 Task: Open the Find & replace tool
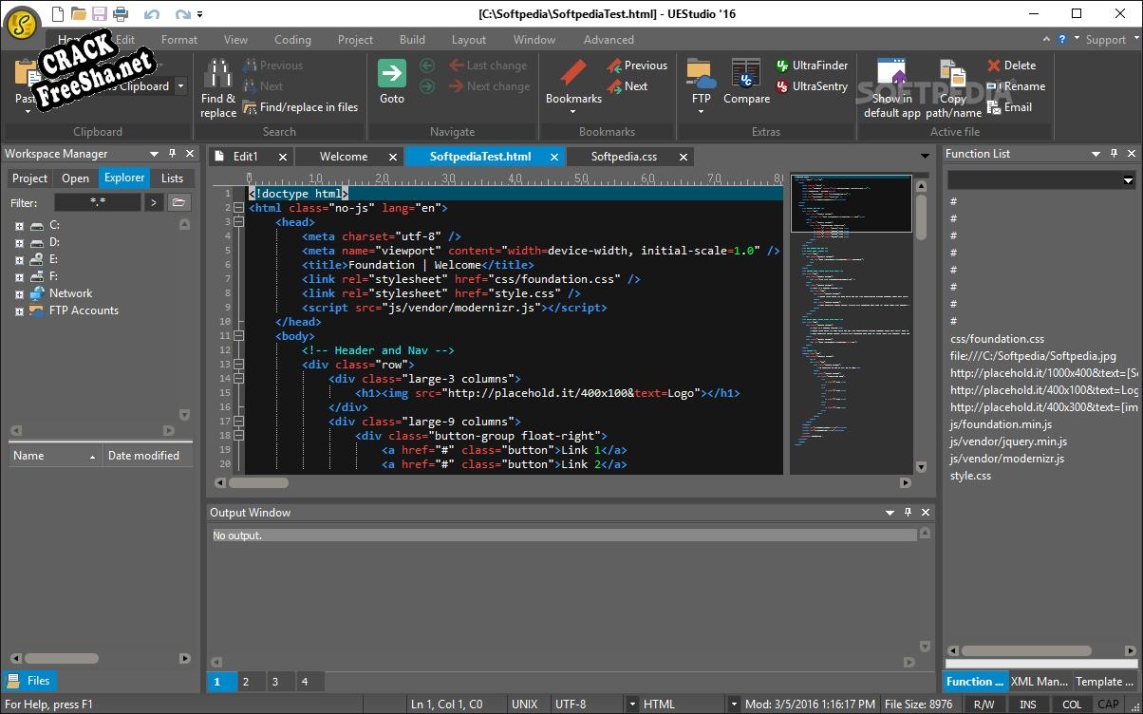point(218,78)
